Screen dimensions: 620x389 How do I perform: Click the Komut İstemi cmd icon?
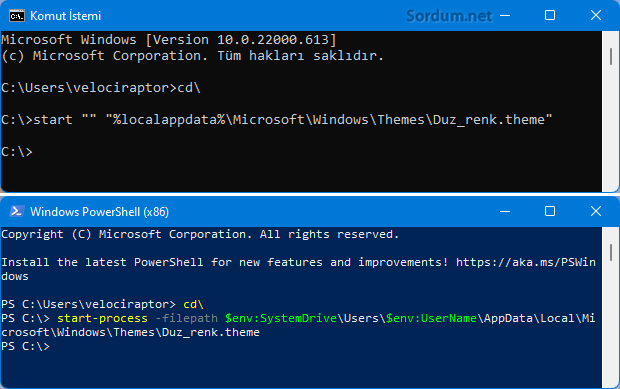click(x=17, y=16)
